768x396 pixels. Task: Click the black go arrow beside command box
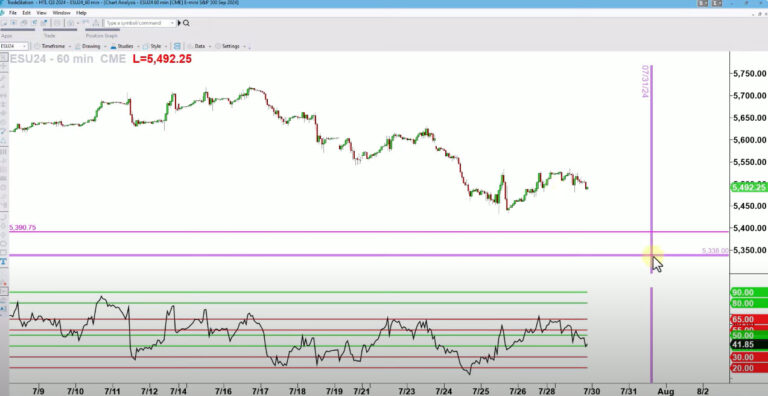(x=179, y=23)
